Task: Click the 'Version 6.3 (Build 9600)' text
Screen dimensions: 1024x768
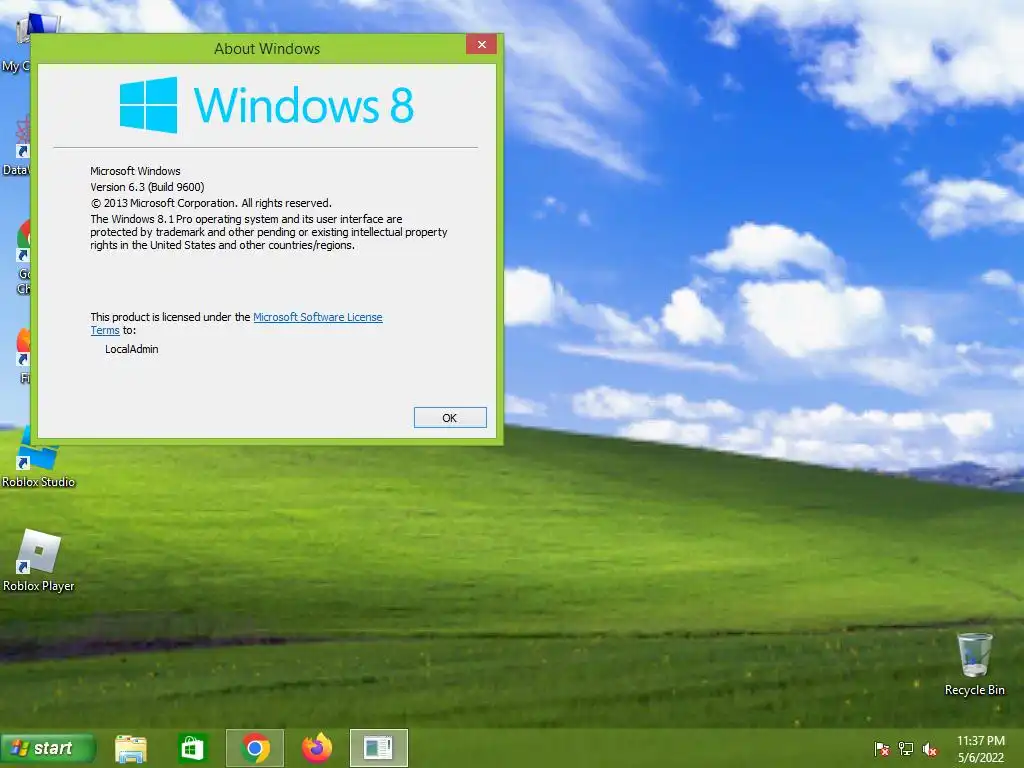Action: (x=147, y=187)
